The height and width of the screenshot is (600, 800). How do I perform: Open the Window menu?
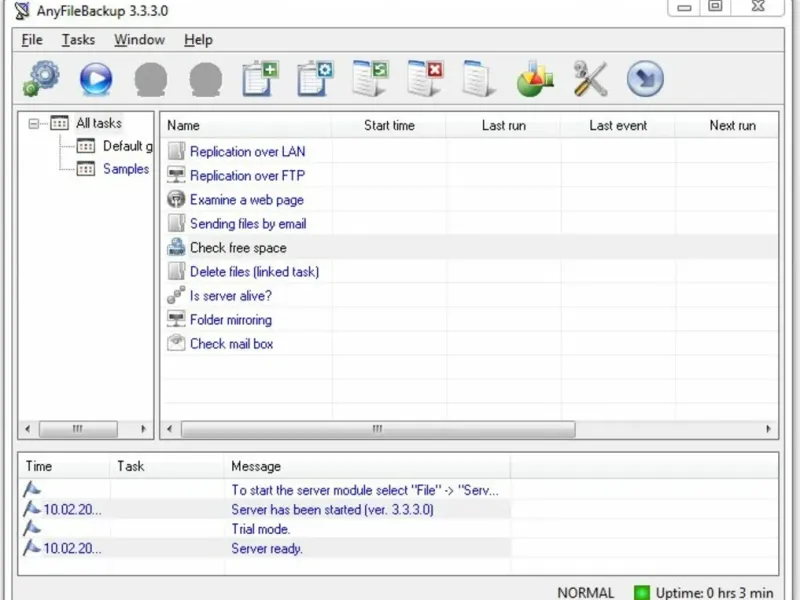[x=139, y=40]
